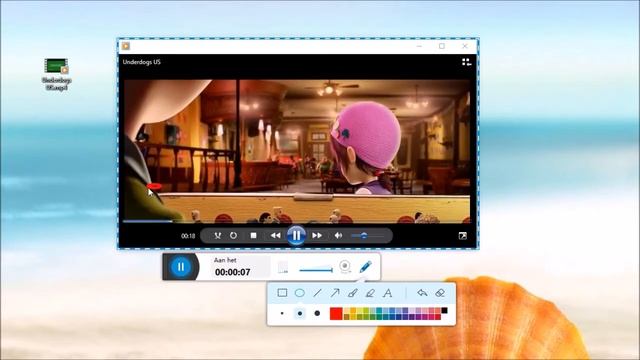Choose the medium pen thickness dot
The width and height of the screenshot is (640, 360).
(300, 313)
